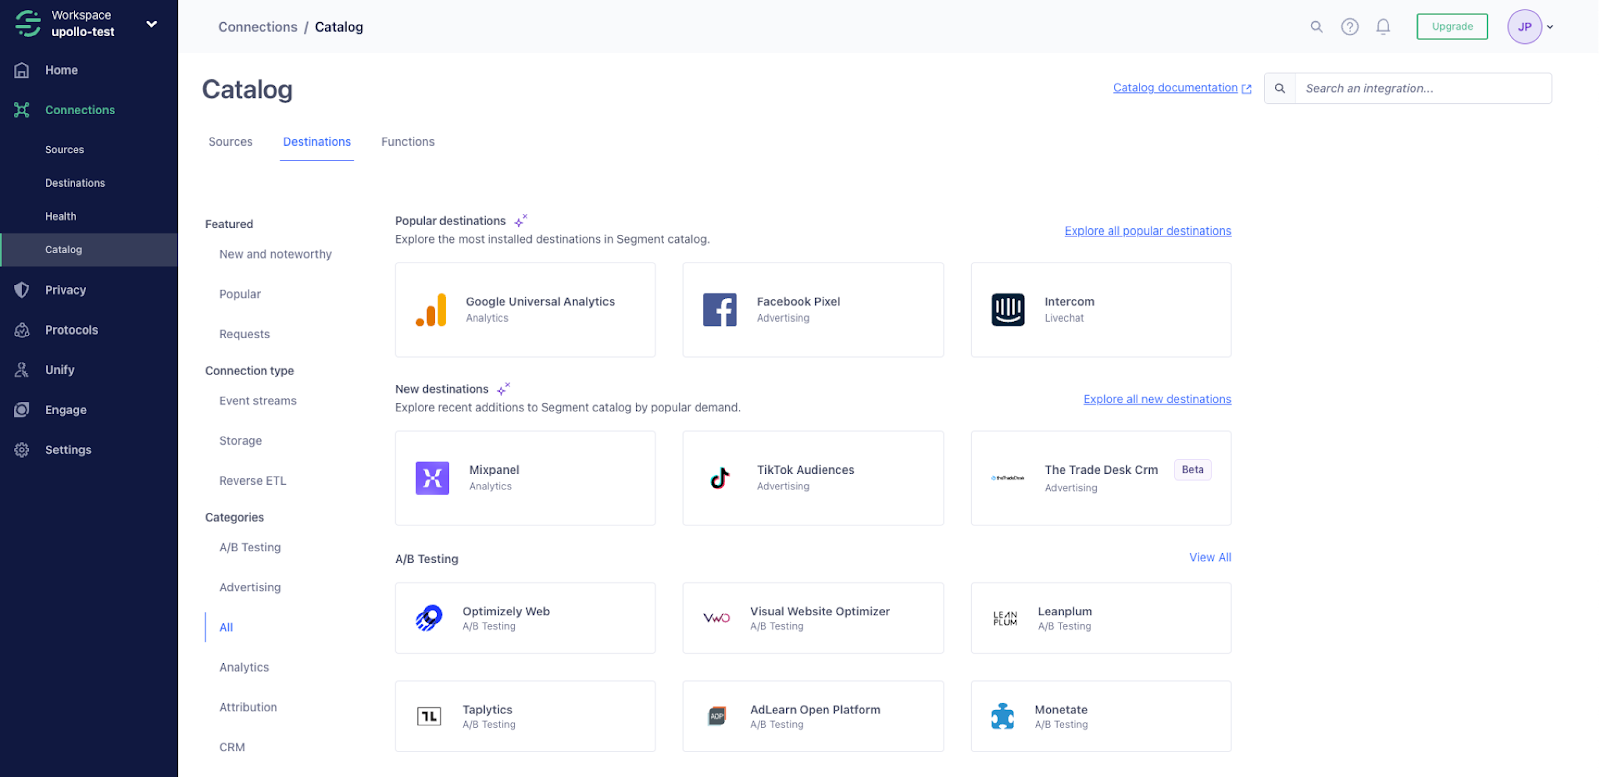Select Analytics category filter
This screenshot has width=1600, height=777.
coord(244,668)
